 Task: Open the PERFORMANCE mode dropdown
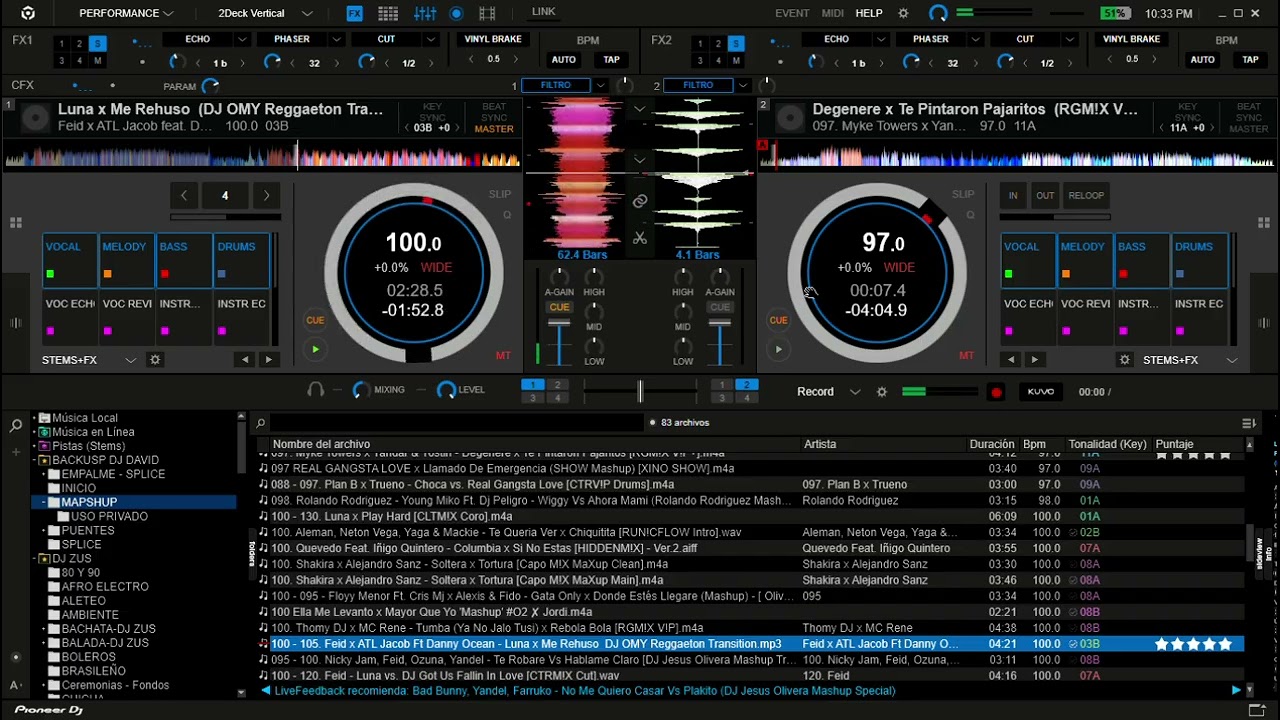126,13
